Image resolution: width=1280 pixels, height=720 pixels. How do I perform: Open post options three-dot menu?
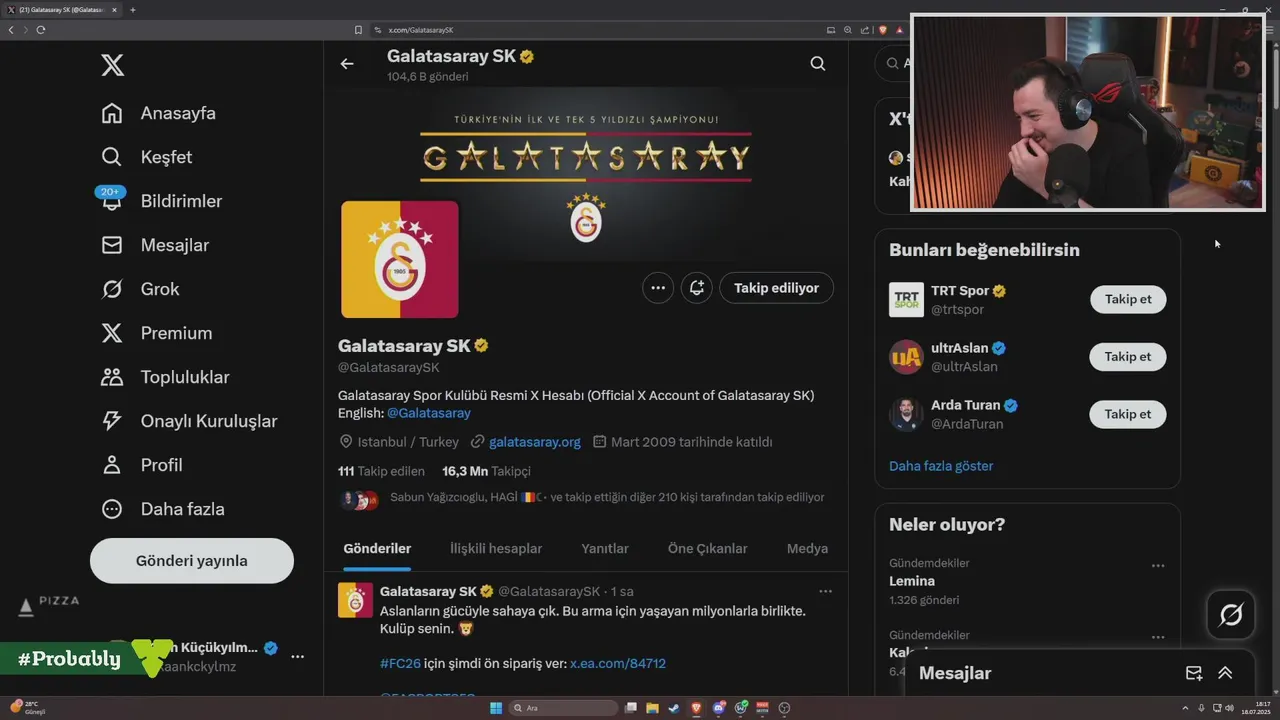pyautogui.click(x=825, y=591)
